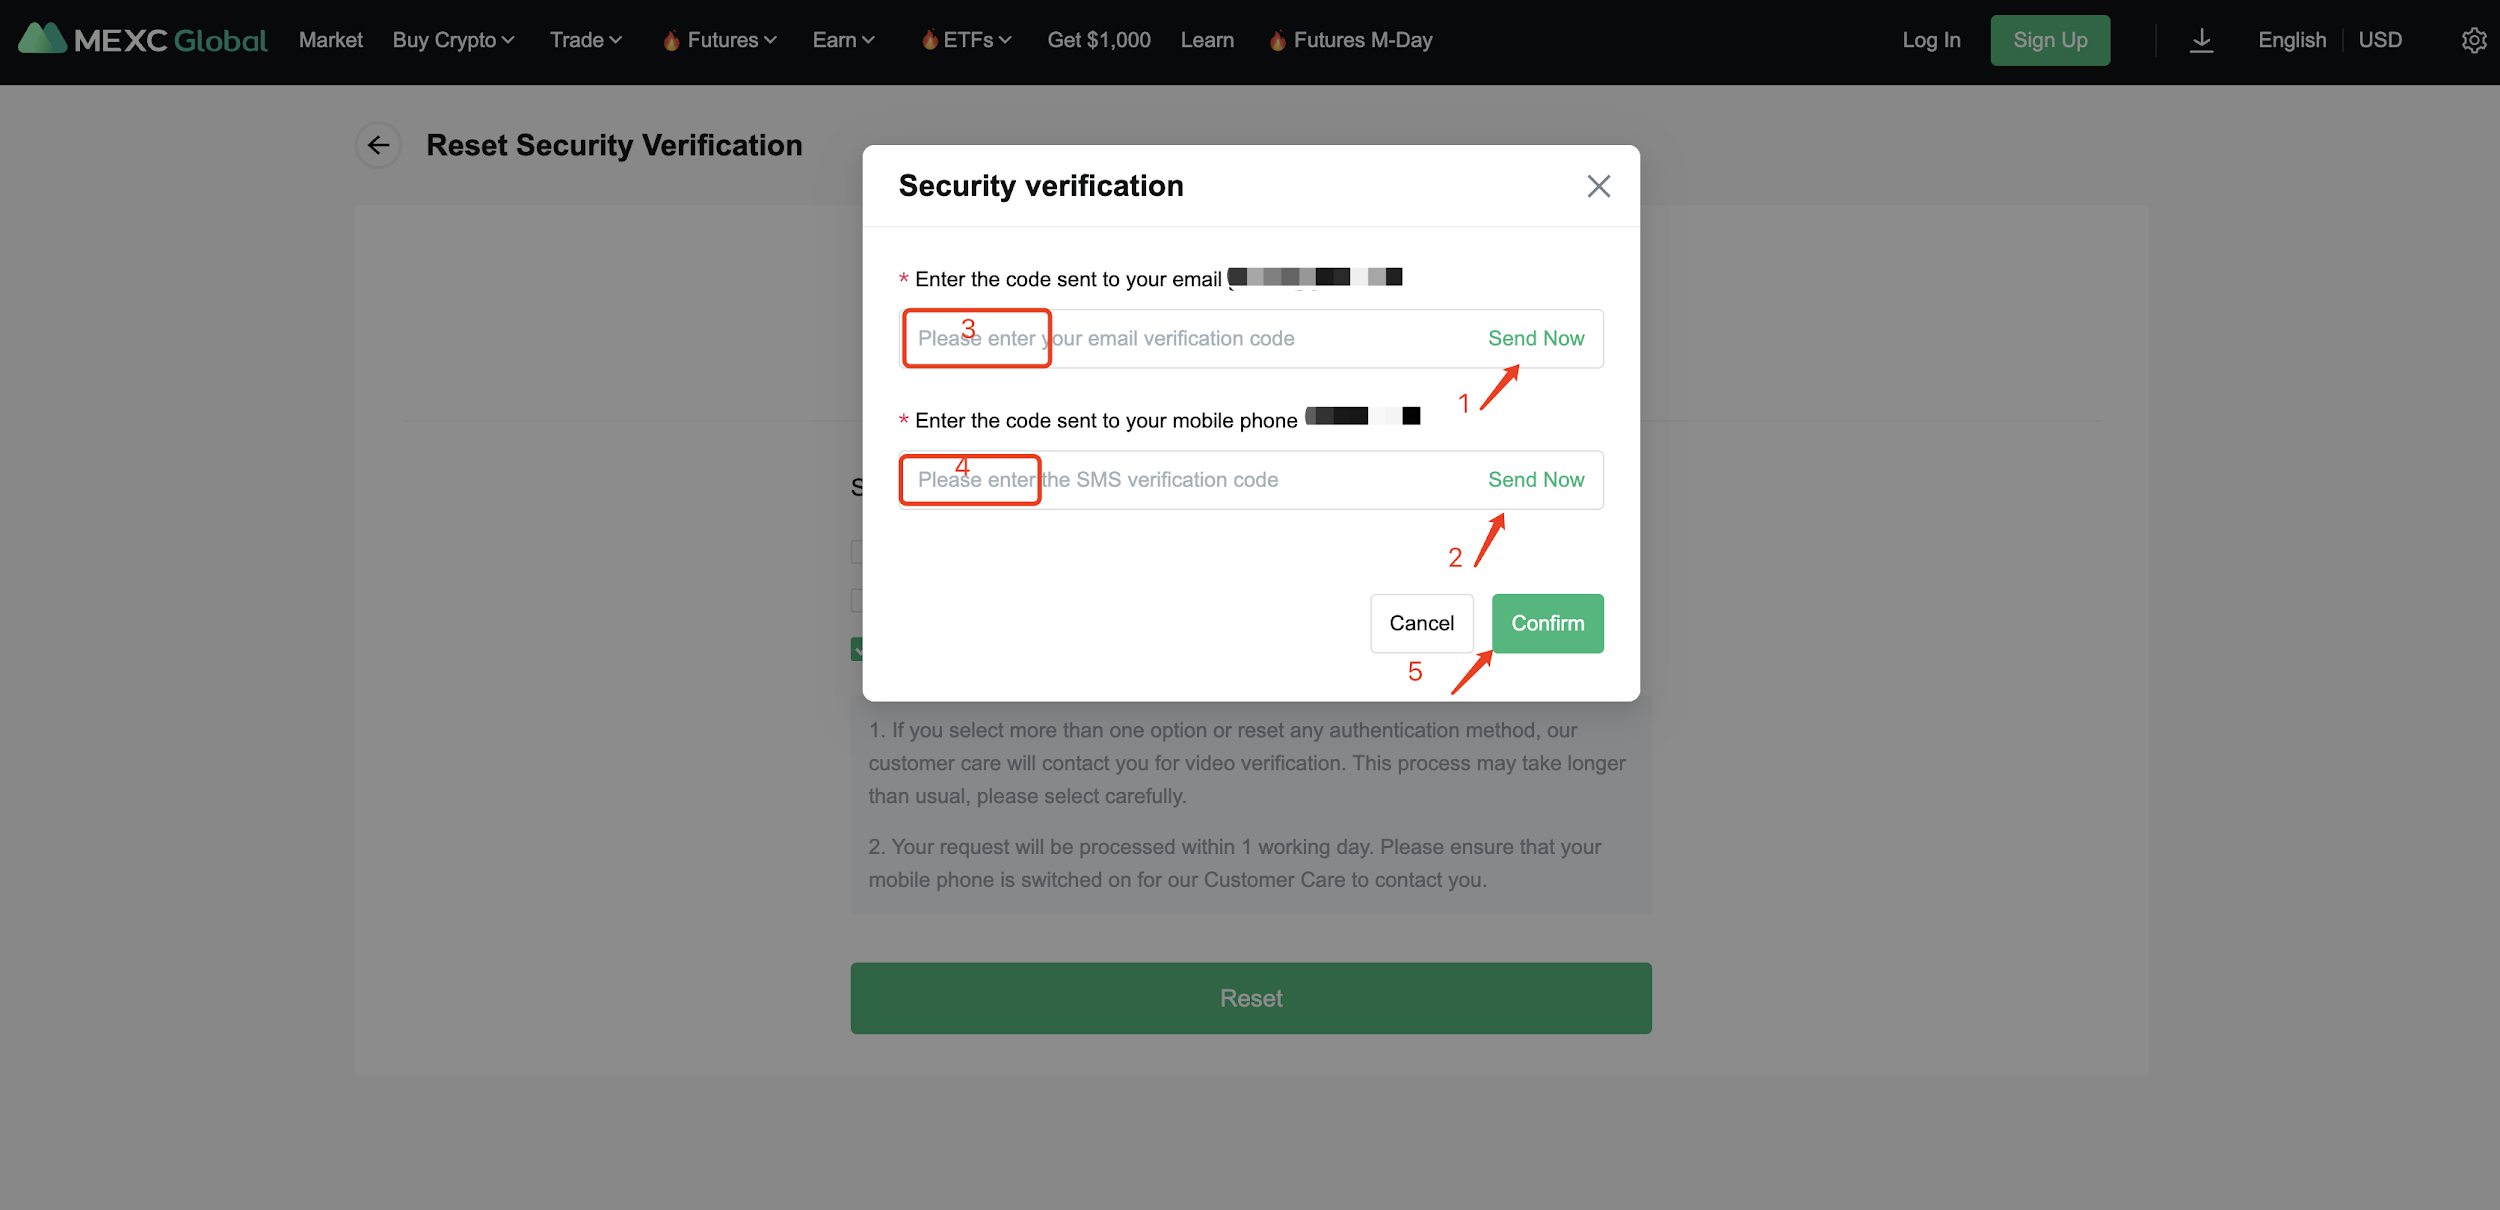2500x1210 pixels.
Task: Expand the Trade dropdown menu
Action: (586, 41)
